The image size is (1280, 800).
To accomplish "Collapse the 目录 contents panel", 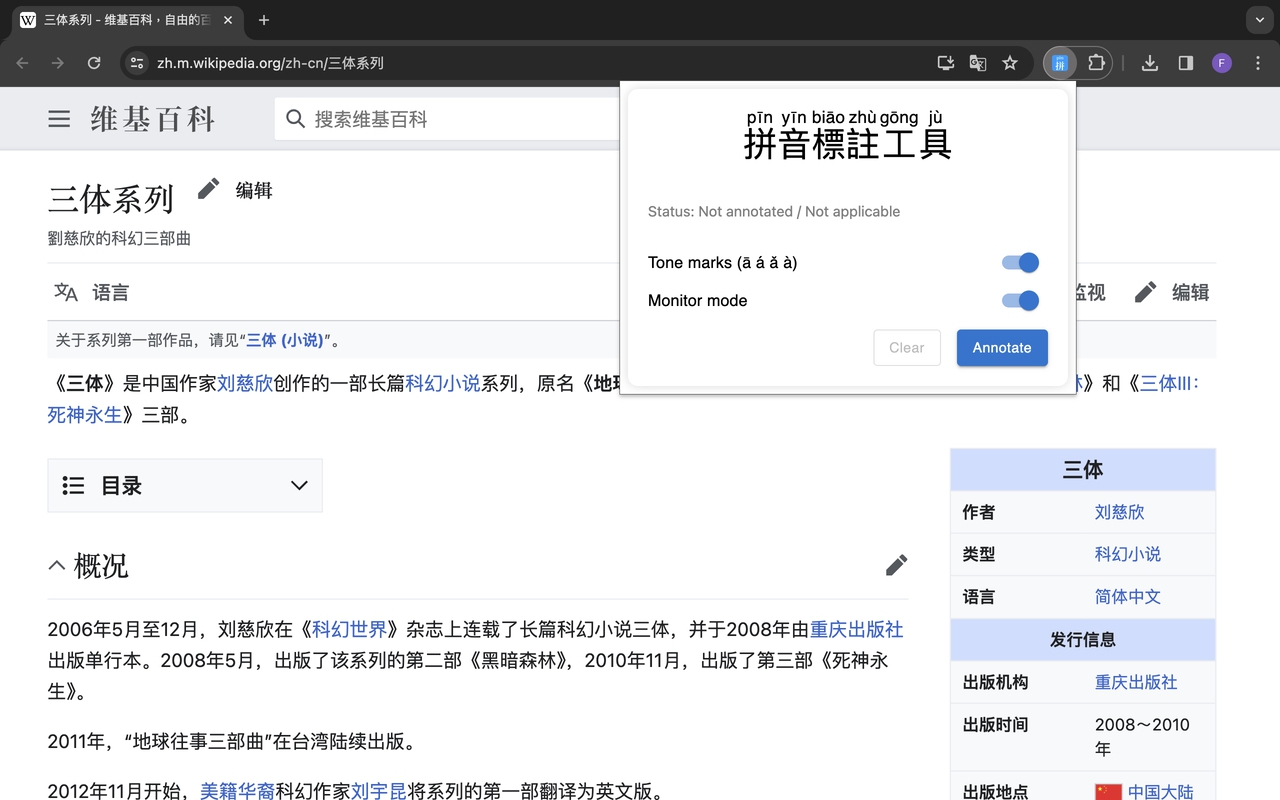I will [x=298, y=485].
